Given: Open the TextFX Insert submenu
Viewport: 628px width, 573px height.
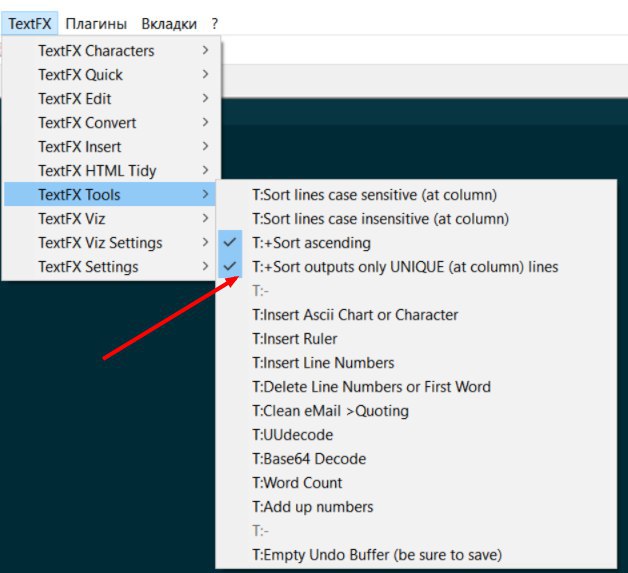Looking at the screenshot, I should (x=110, y=147).
